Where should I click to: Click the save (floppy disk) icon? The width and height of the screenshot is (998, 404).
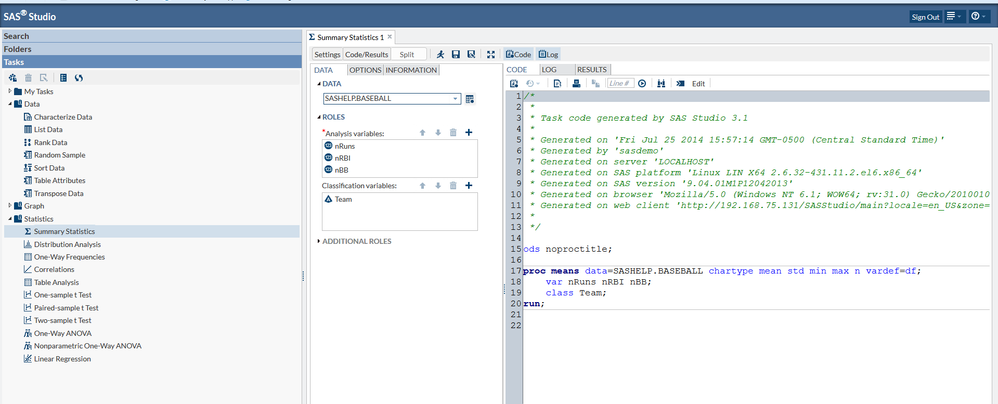(x=456, y=54)
